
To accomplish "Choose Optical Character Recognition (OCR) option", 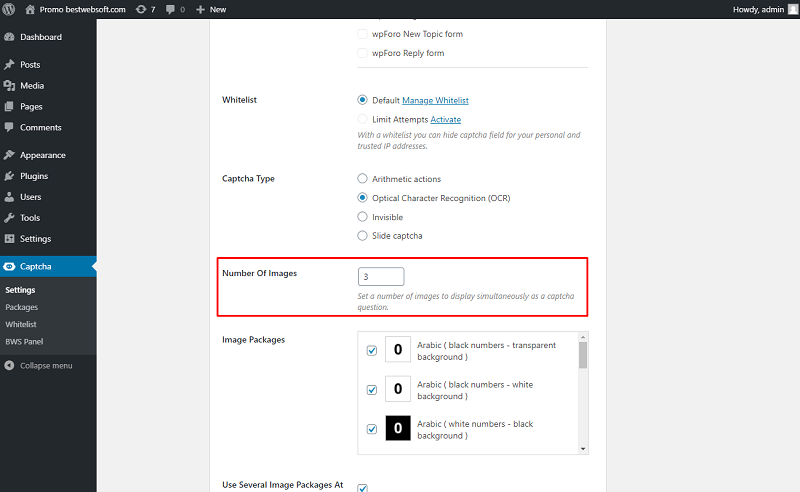I will (362, 198).
